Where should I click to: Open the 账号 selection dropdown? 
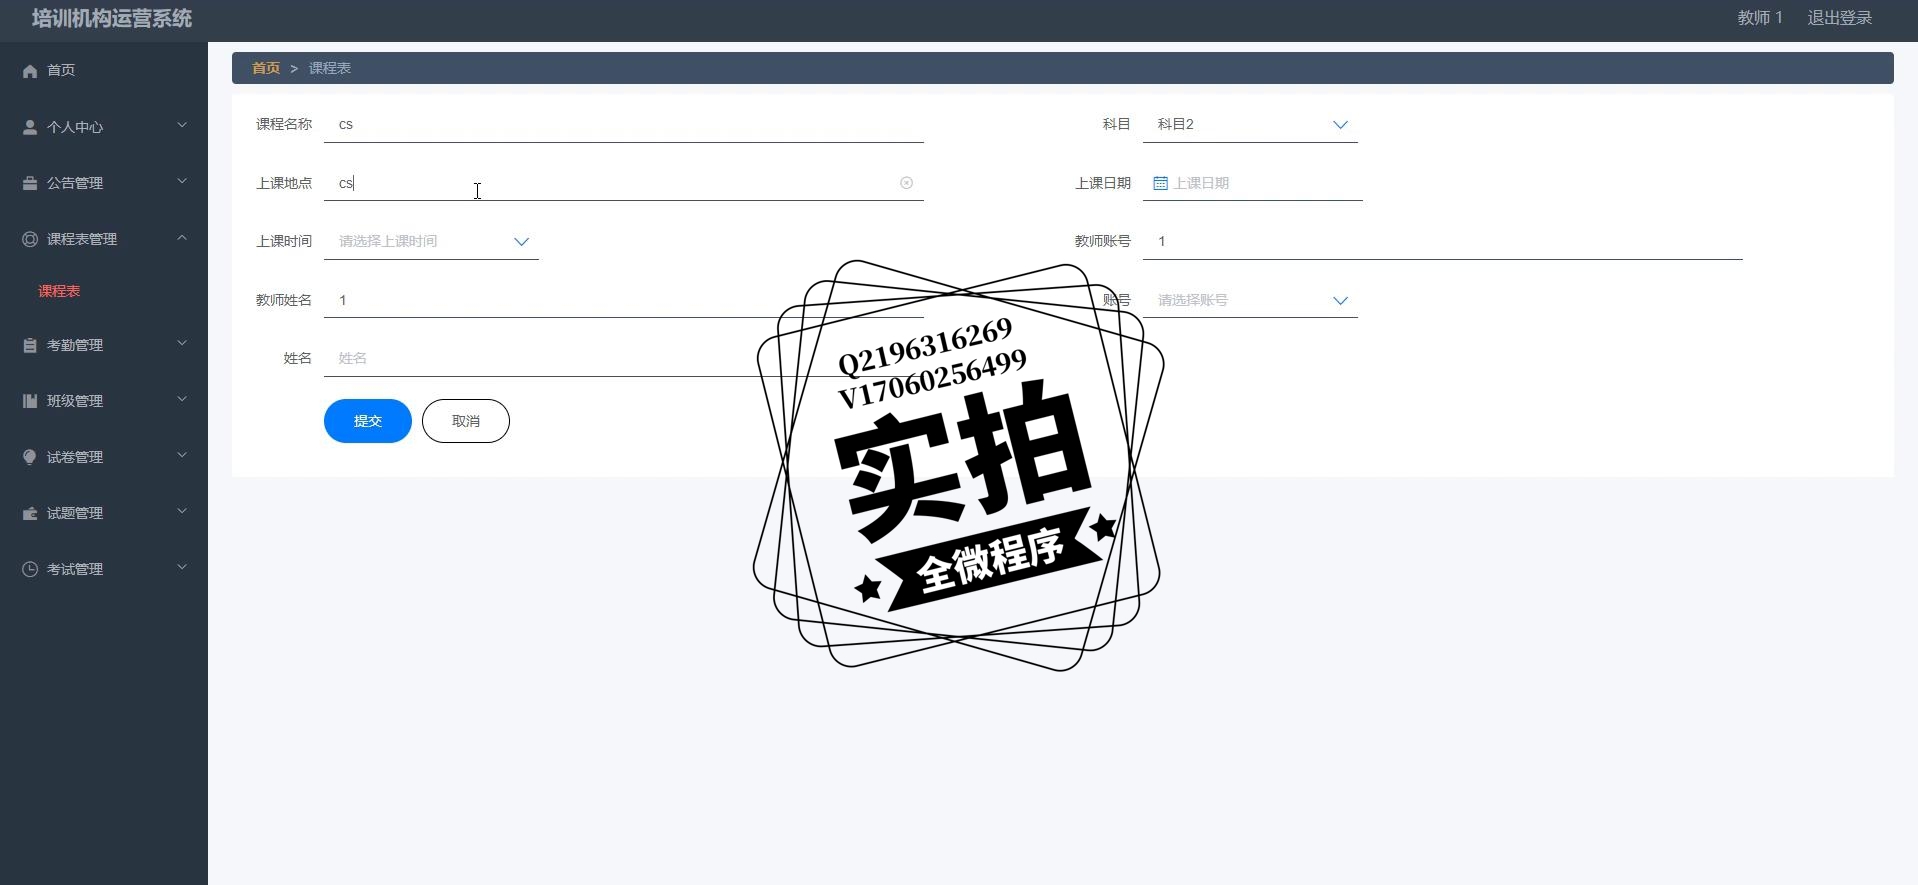click(1250, 300)
